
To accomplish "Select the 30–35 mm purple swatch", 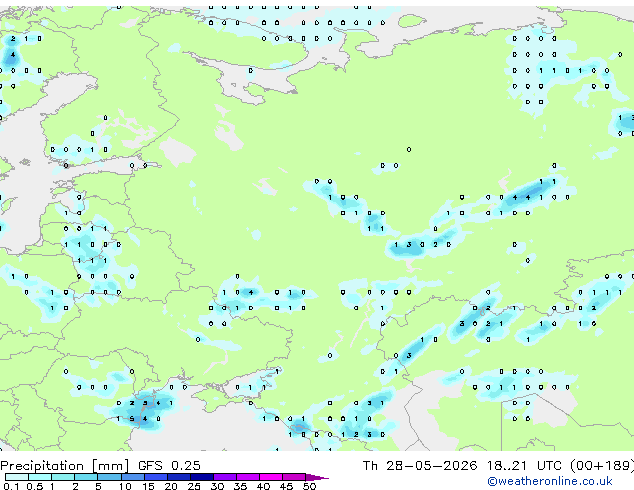I will pos(225,477).
